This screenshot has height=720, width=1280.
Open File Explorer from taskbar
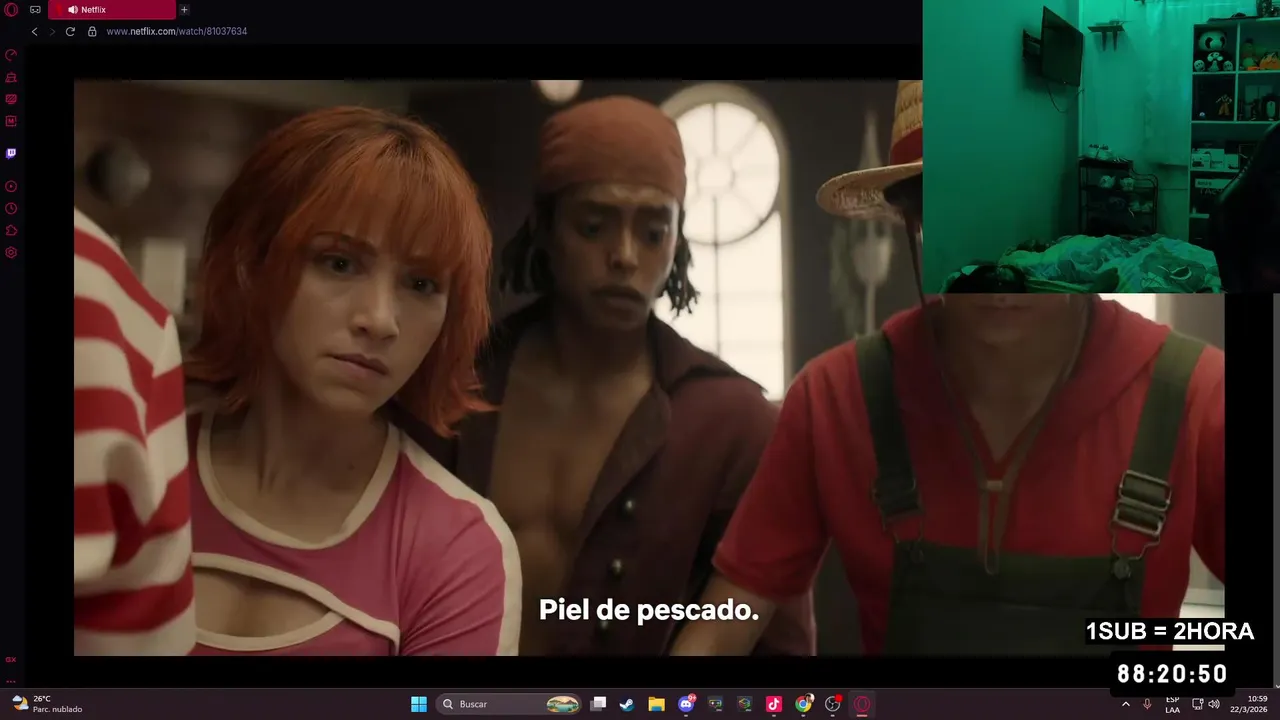(x=656, y=704)
